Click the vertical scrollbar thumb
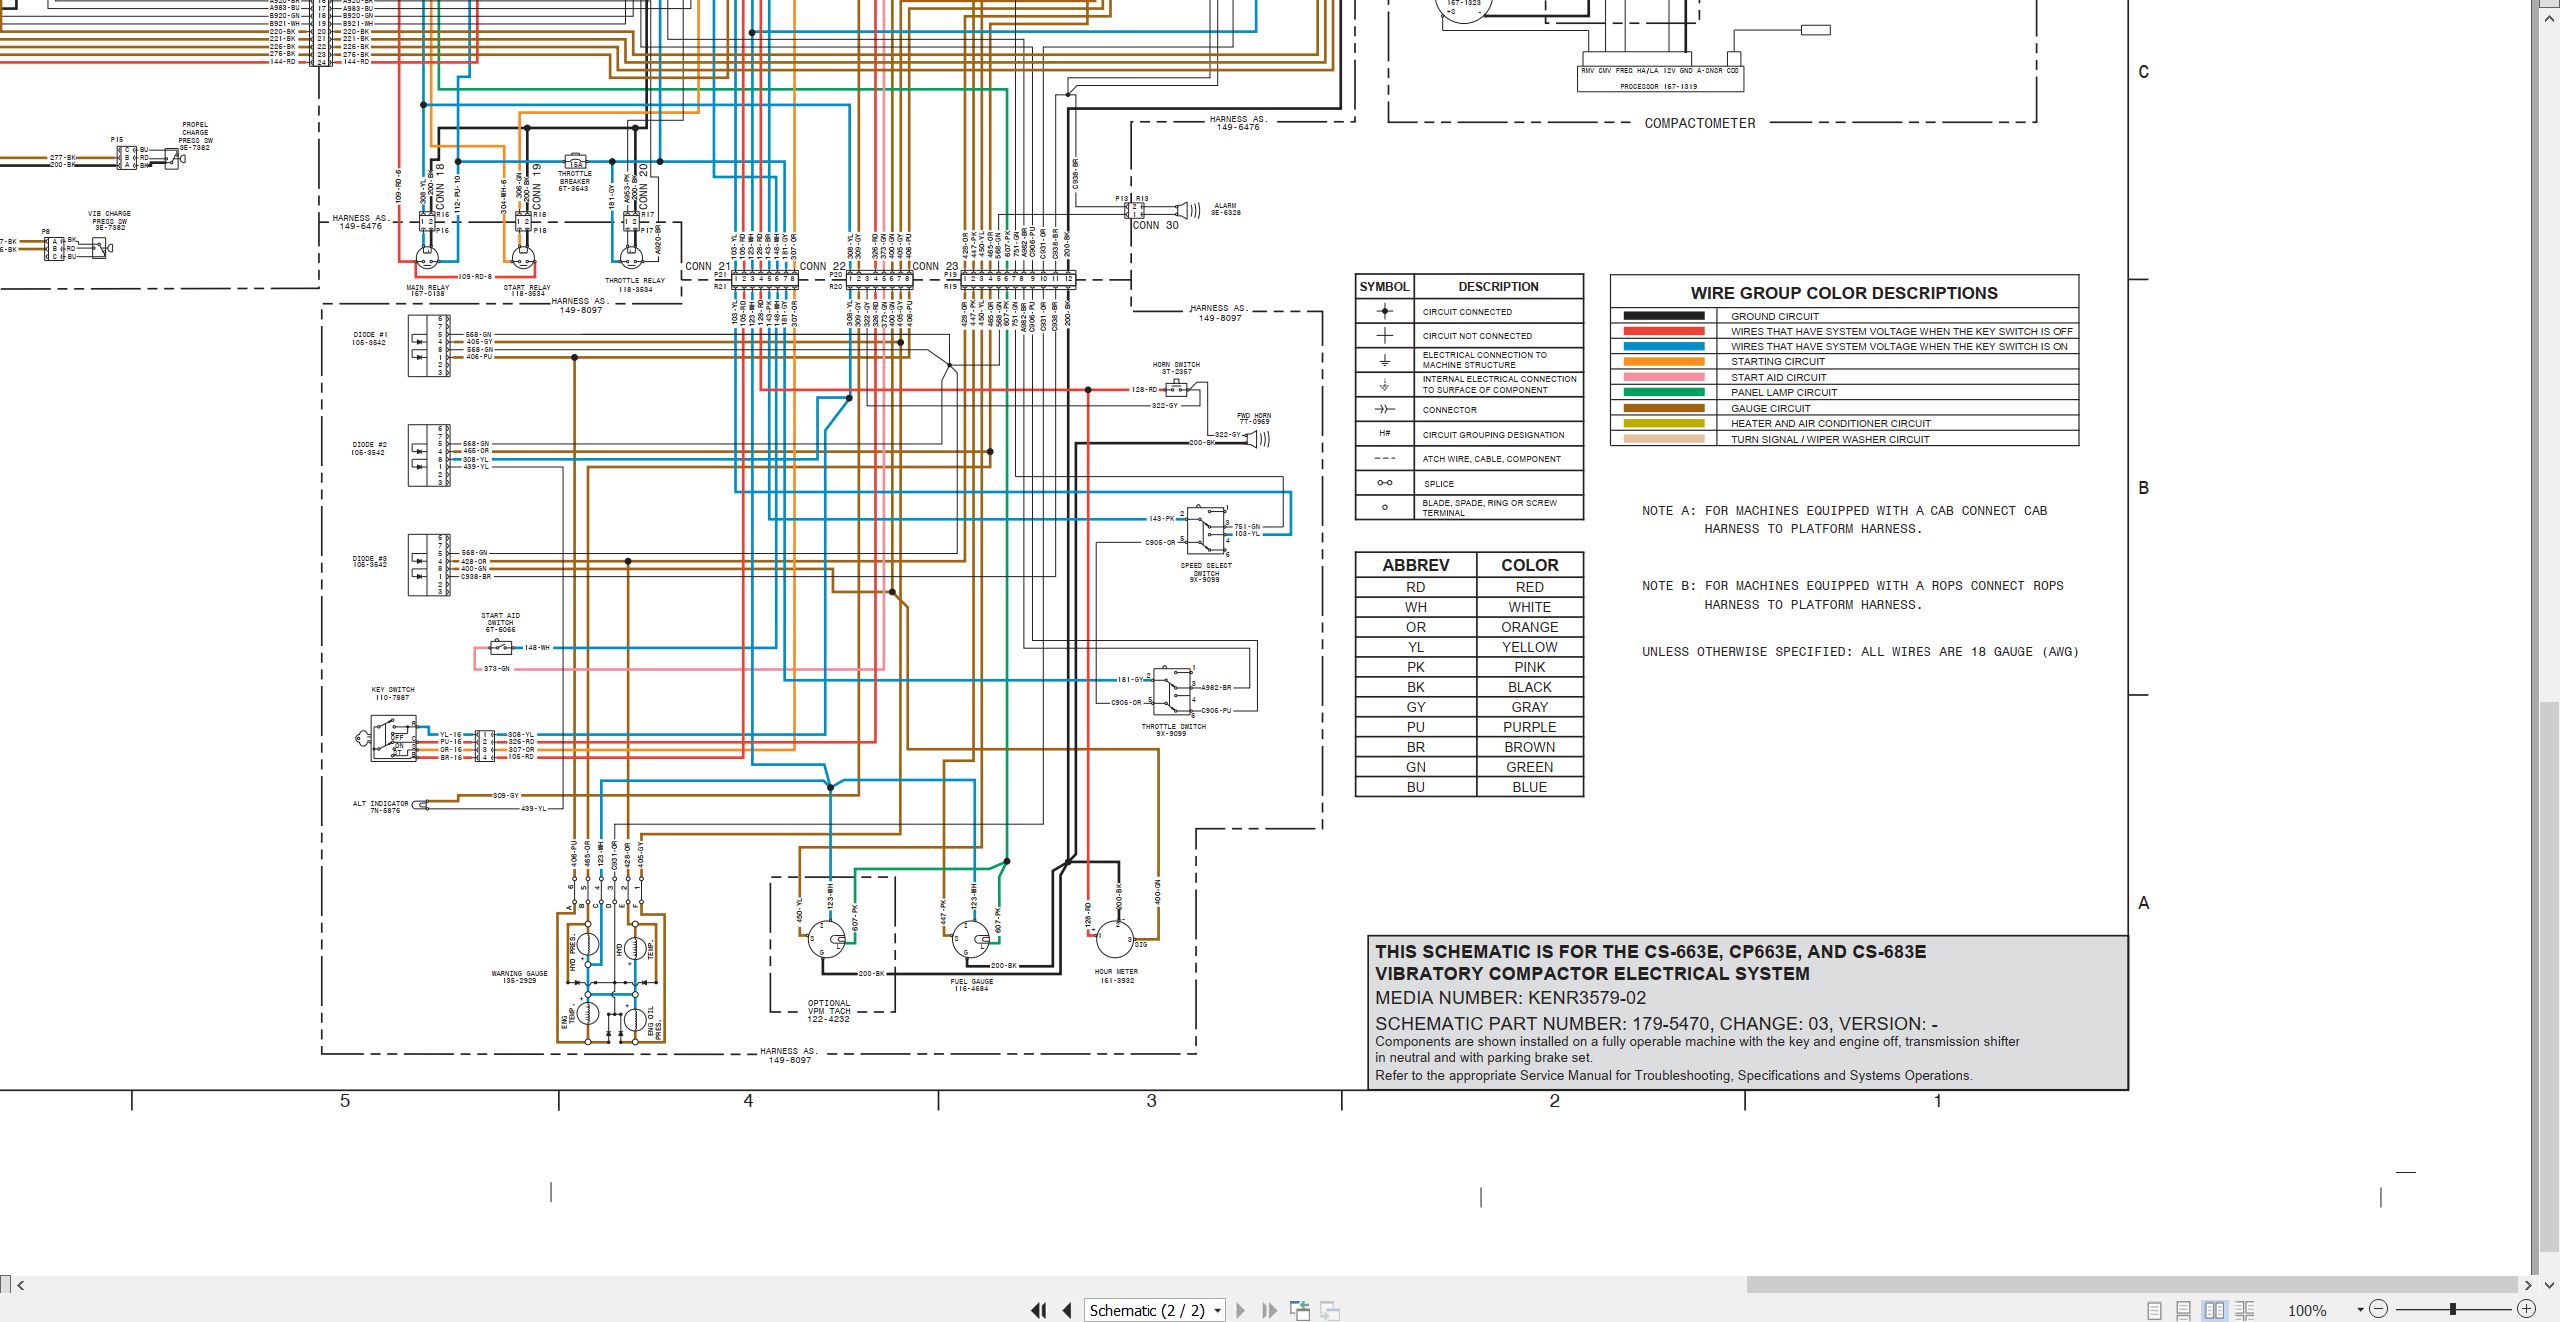Image resolution: width=2560 pixels, height=1322 pixels. (x=2549, y=977)
